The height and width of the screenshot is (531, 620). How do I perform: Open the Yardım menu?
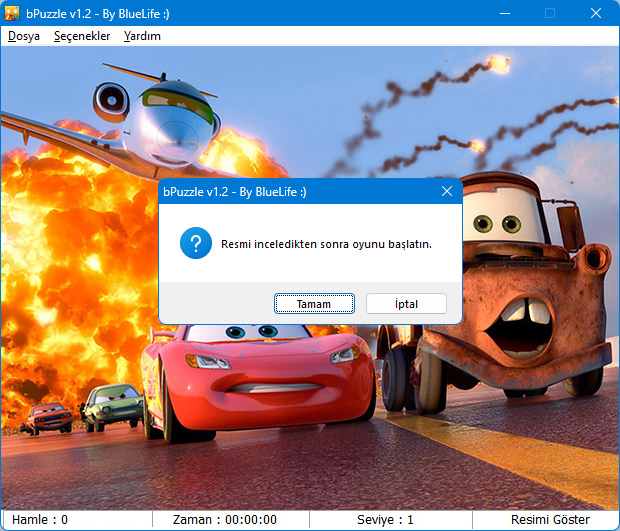click(x=142, y=36)
